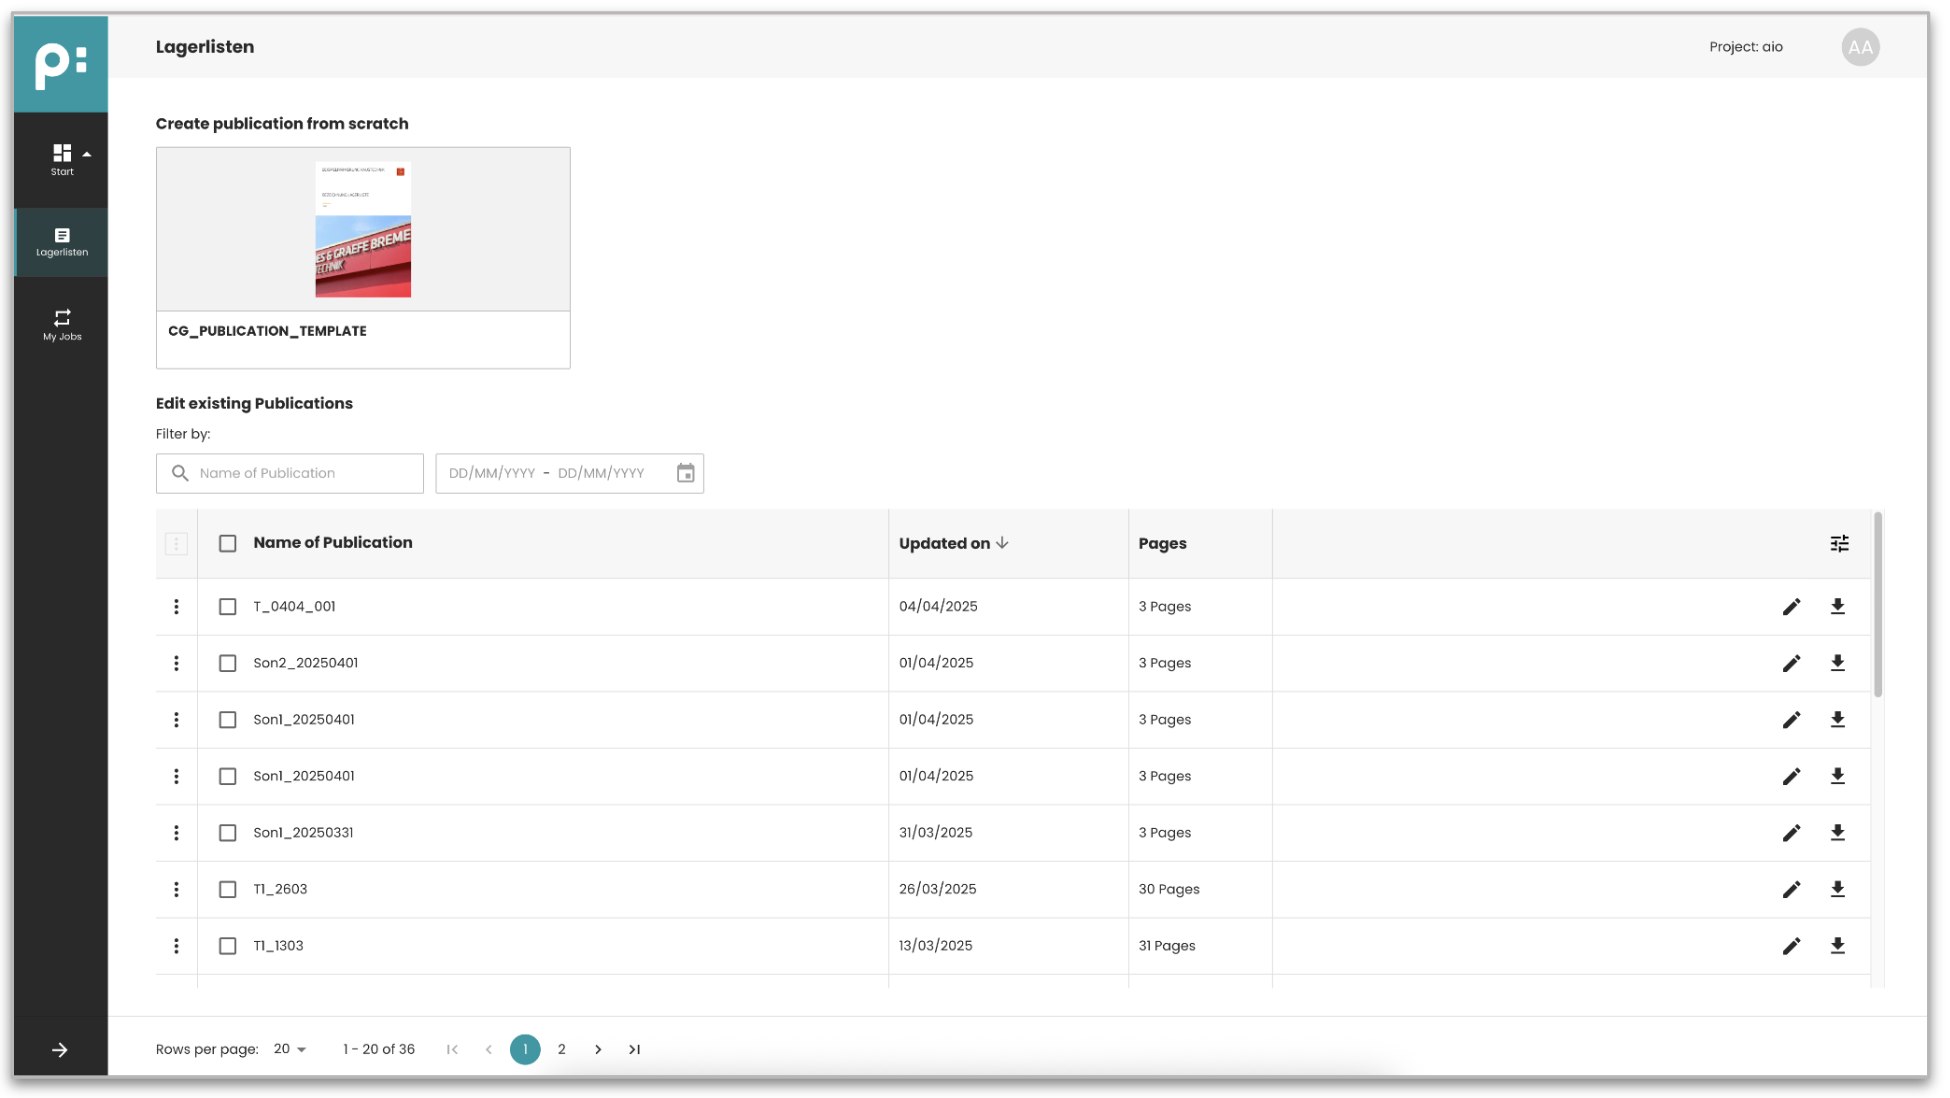Open the three-dot menu for T1_2603

click(176, 889)
